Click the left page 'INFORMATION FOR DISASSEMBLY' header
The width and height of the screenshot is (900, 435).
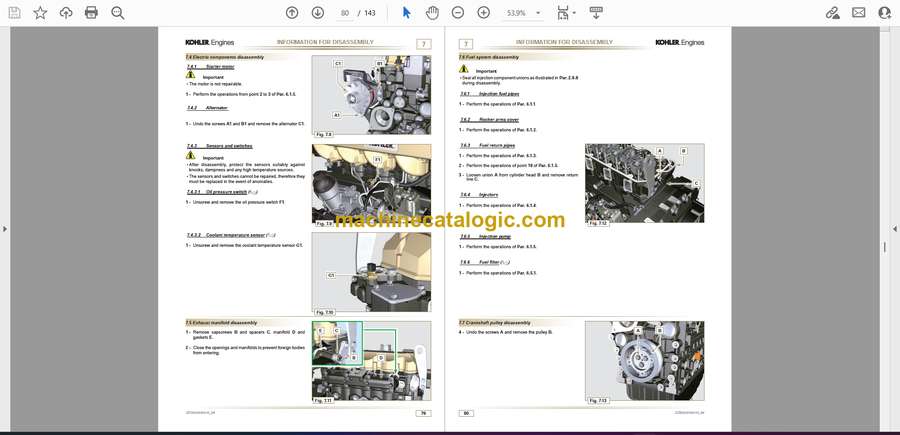coord(325,42)
